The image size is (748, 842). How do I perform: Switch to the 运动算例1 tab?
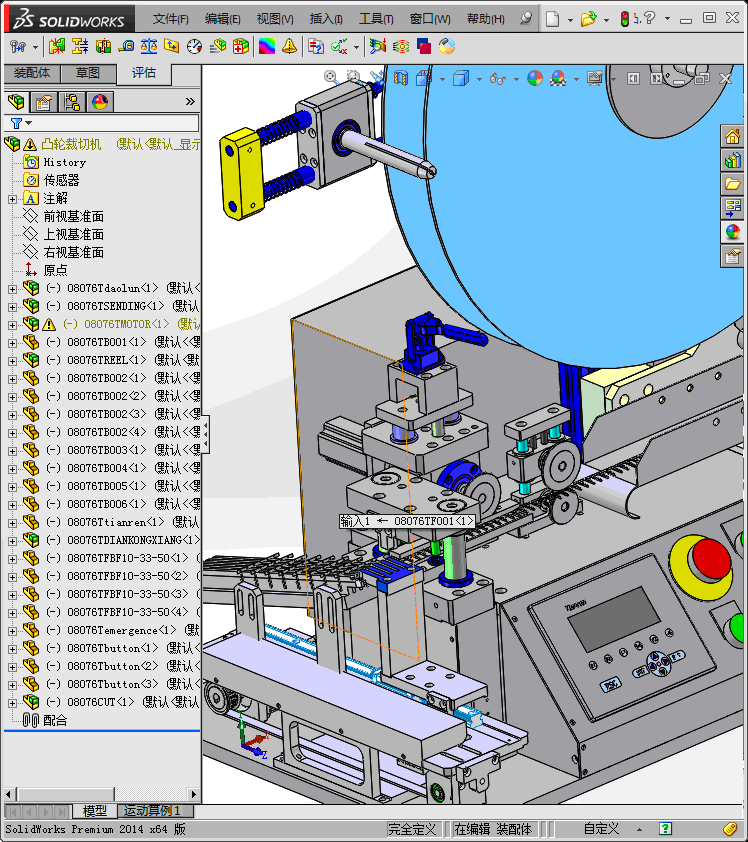click(x=152, y=810)
